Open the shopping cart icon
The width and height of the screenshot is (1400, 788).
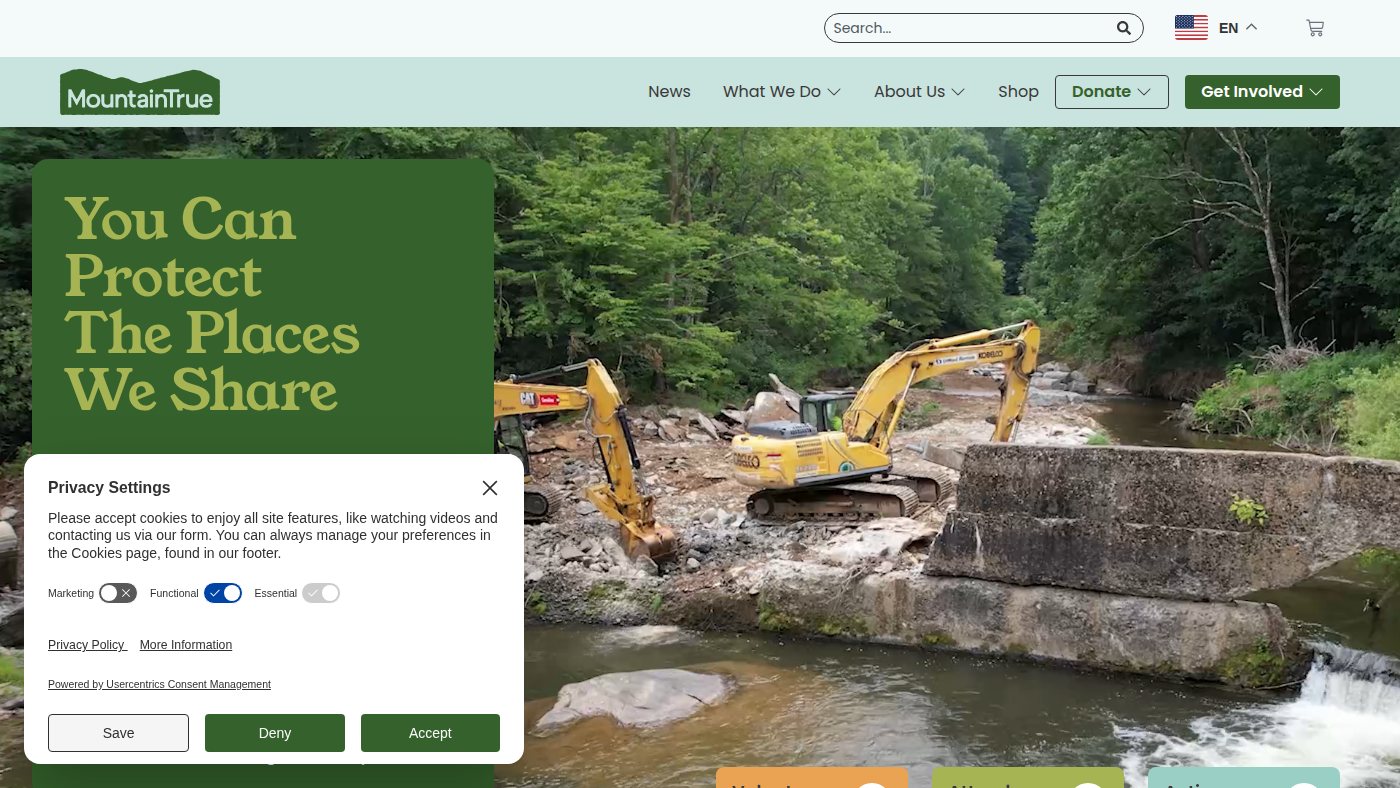[x=1315, y=28]
